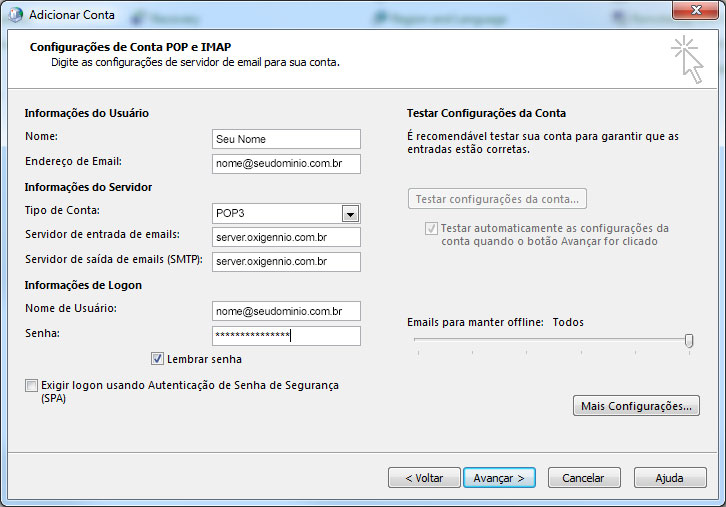Click the wizard cursor icon in header
726x507 pixels.
click(686, 59)
